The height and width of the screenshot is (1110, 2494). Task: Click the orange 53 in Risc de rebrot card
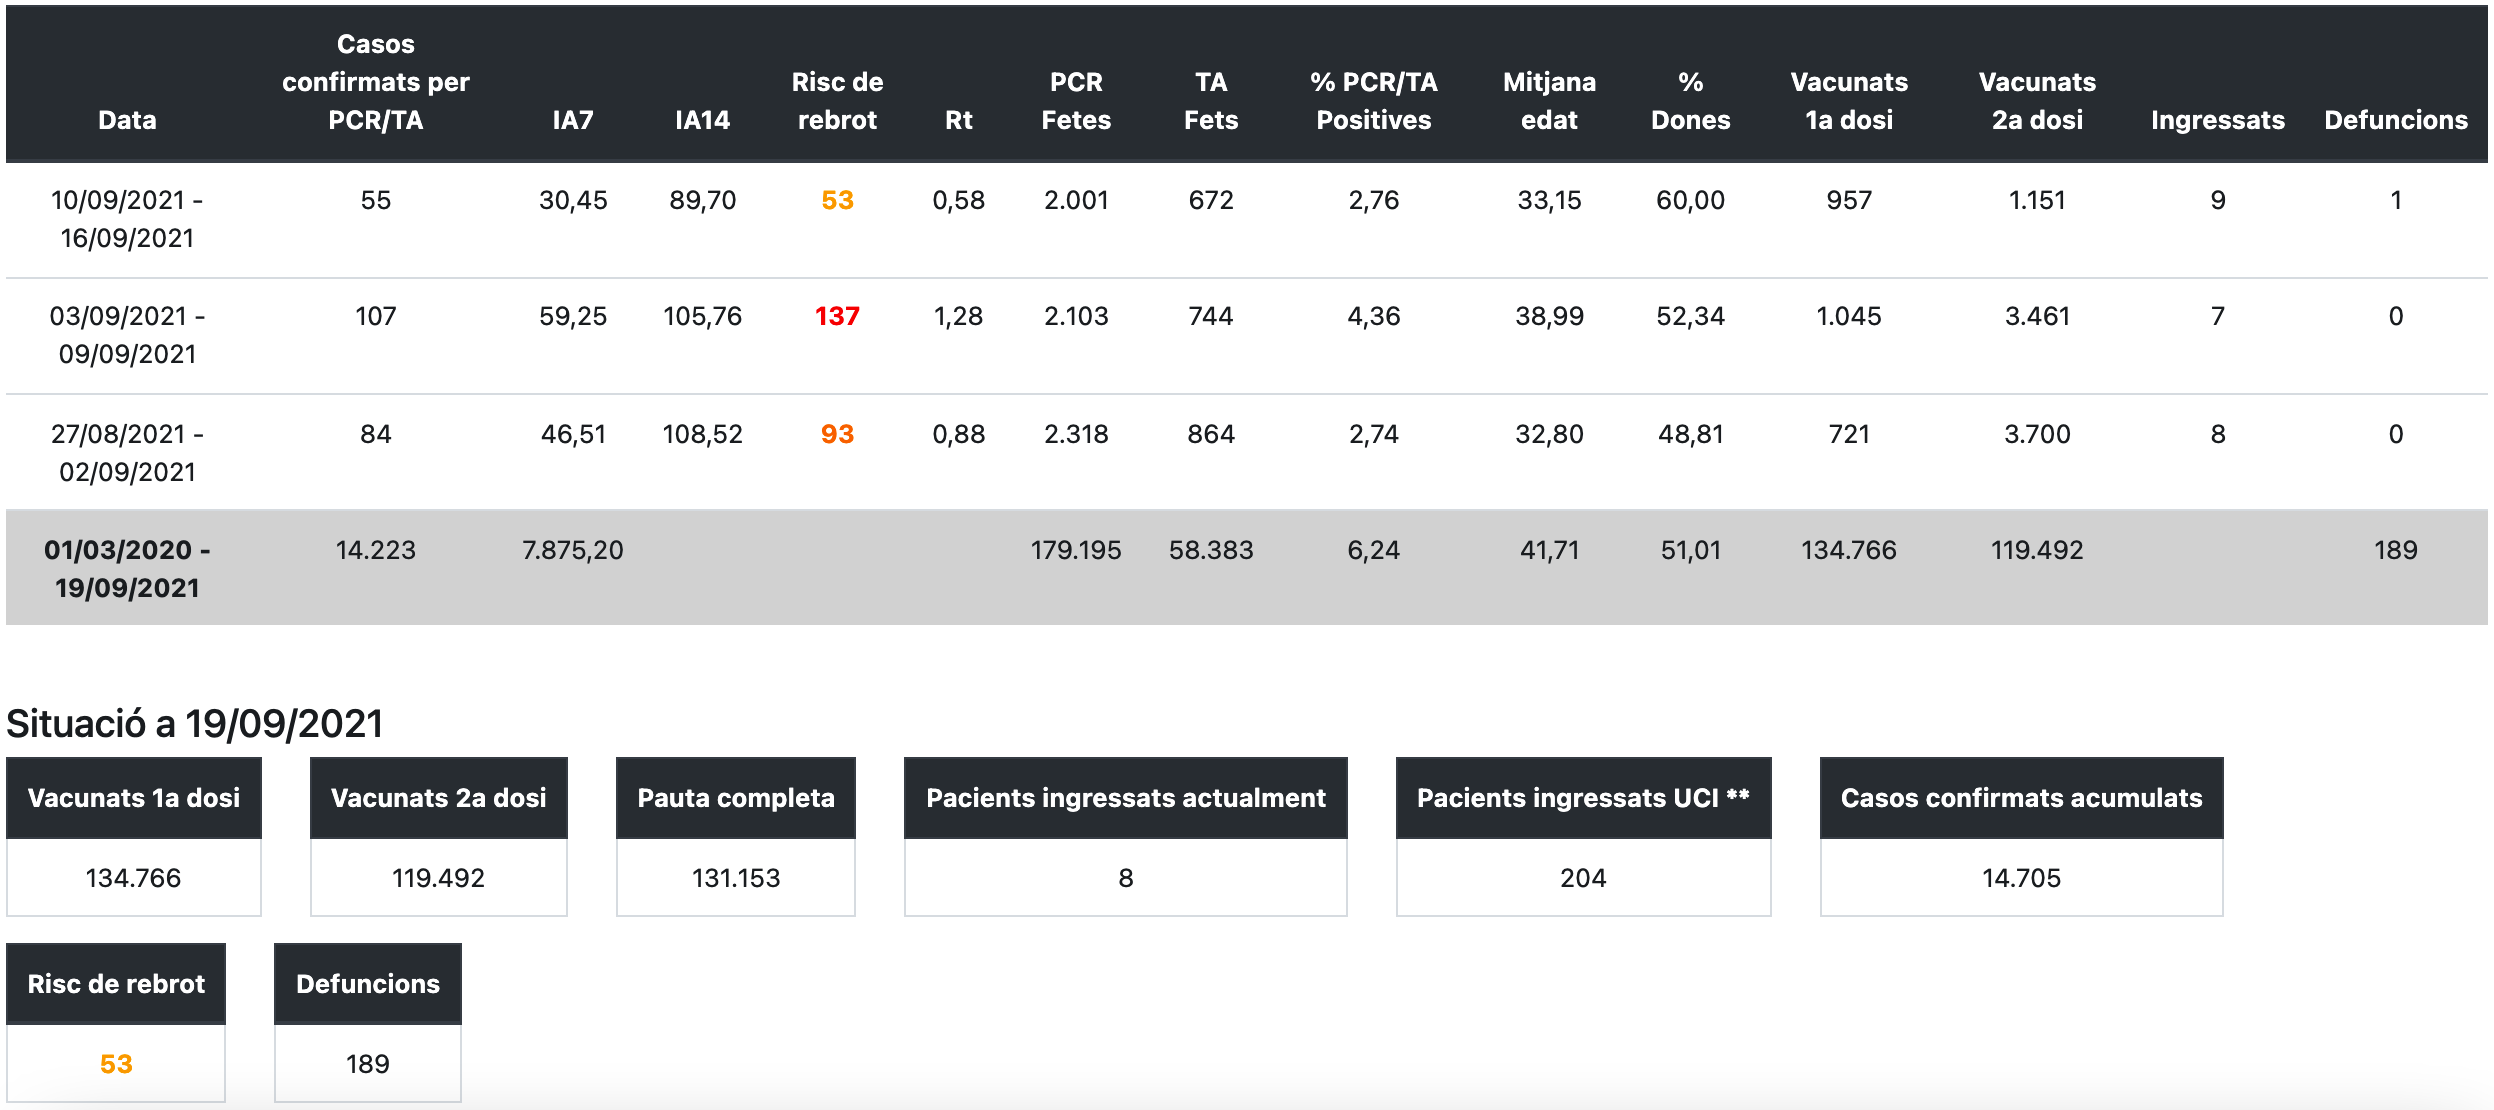pyautogui.click(x=116, y=1064)
